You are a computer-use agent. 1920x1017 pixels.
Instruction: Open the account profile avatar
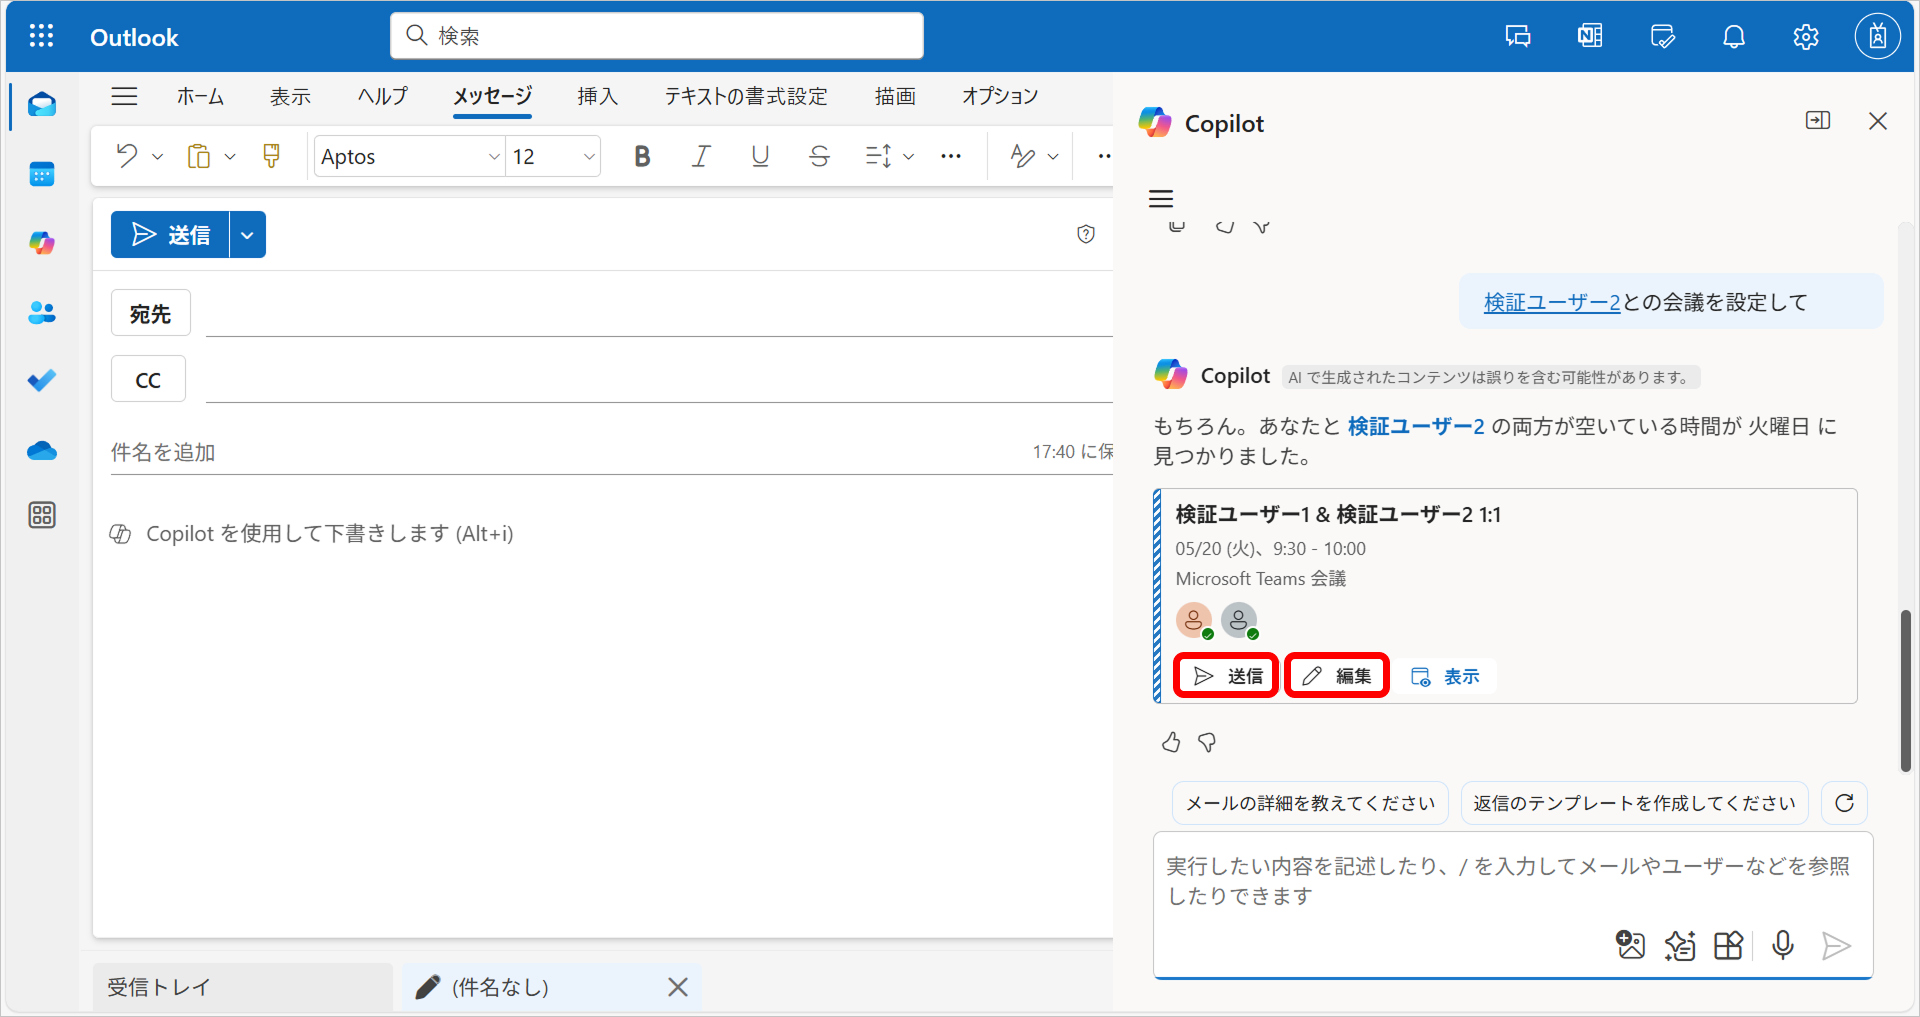(1878, 37)
